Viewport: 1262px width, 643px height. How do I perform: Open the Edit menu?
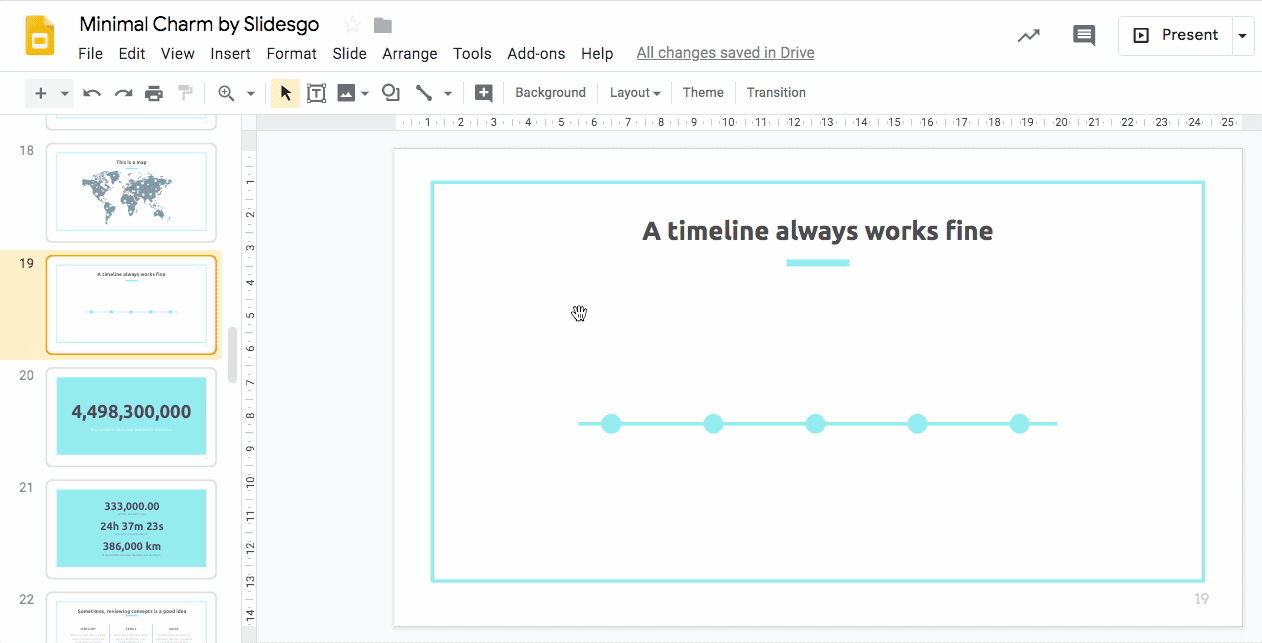(132, 54)
